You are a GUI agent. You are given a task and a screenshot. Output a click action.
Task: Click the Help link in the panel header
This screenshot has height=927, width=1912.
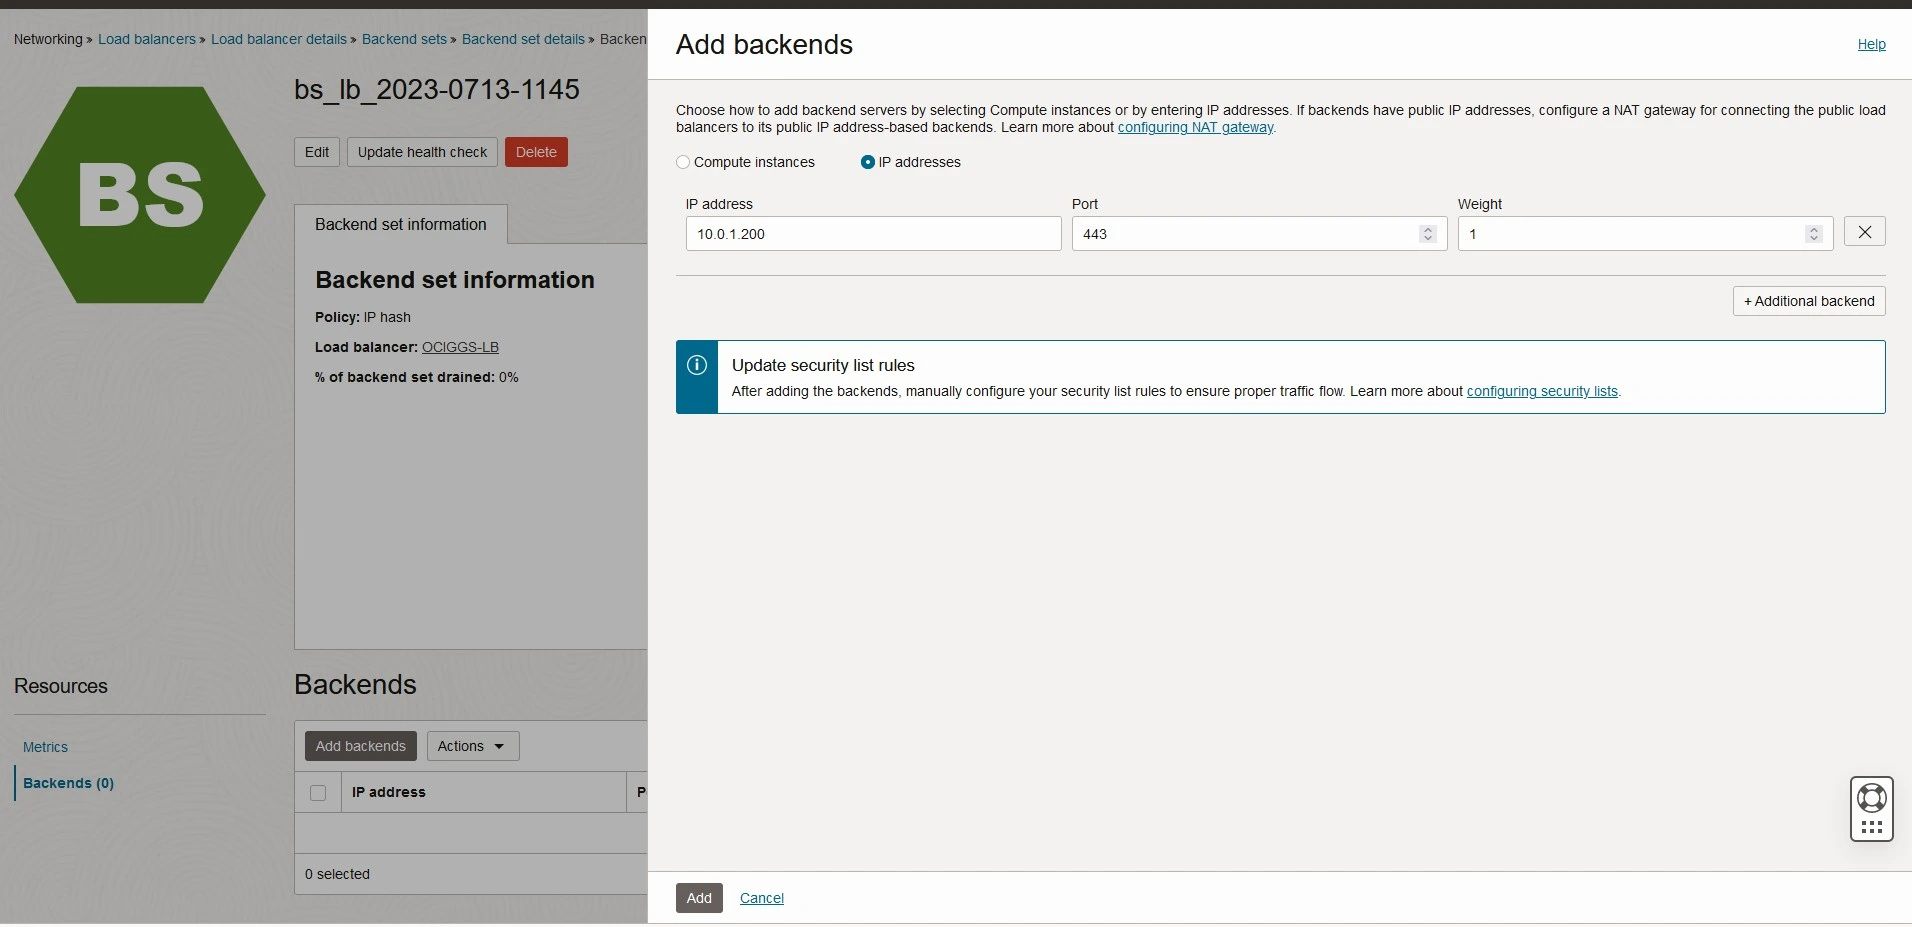click(1871, 44)
